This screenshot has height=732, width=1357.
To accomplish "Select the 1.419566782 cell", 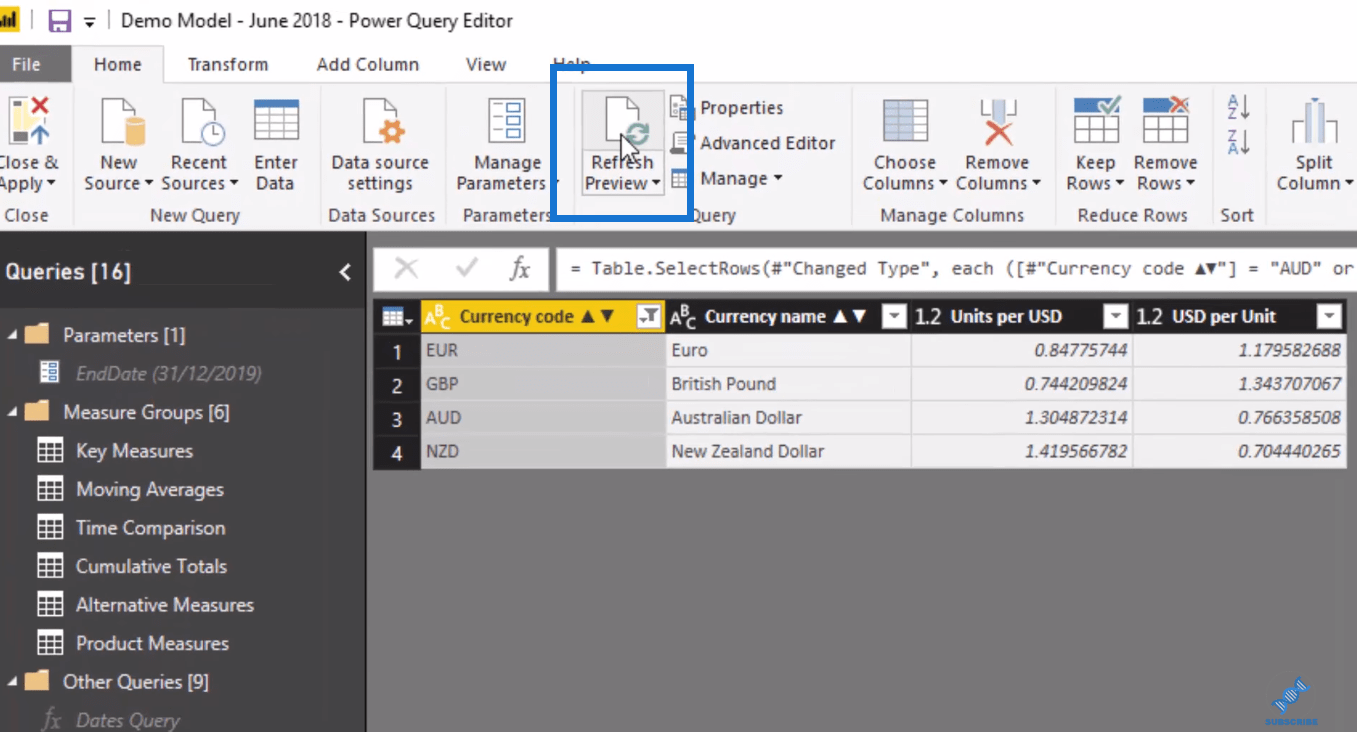I will 1022,451.
